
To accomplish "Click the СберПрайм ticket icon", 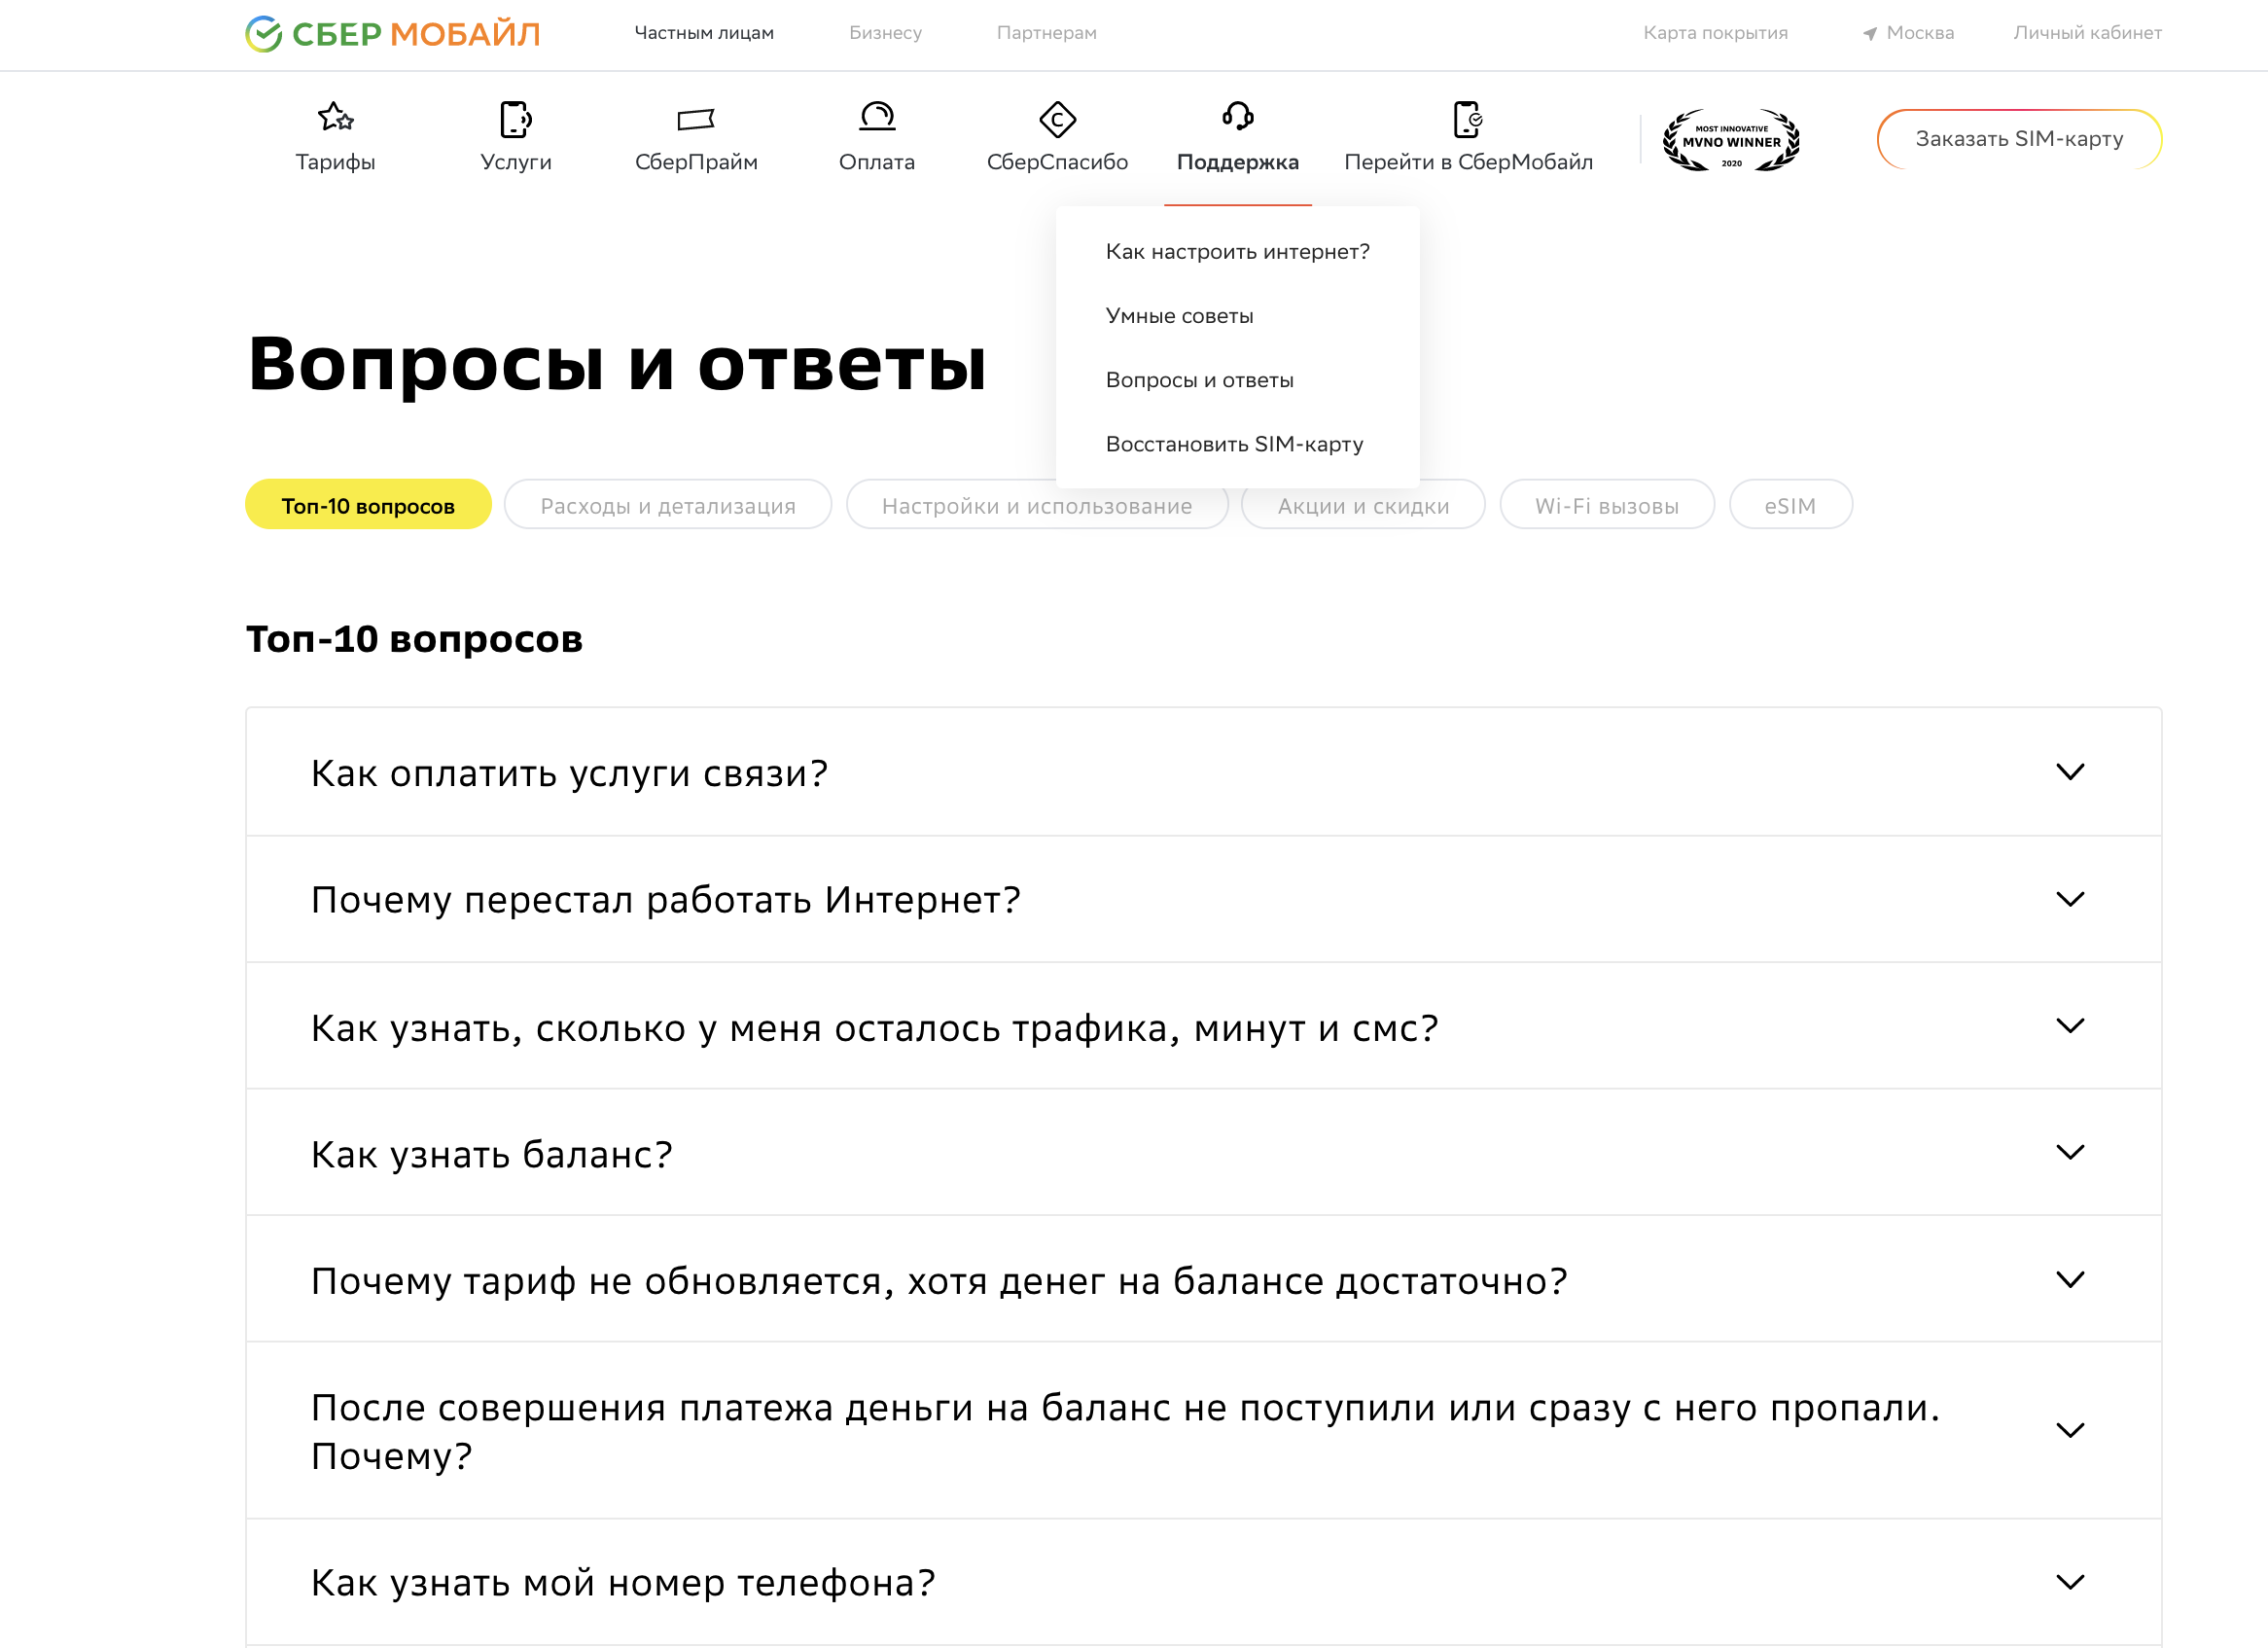I will 697,119.
